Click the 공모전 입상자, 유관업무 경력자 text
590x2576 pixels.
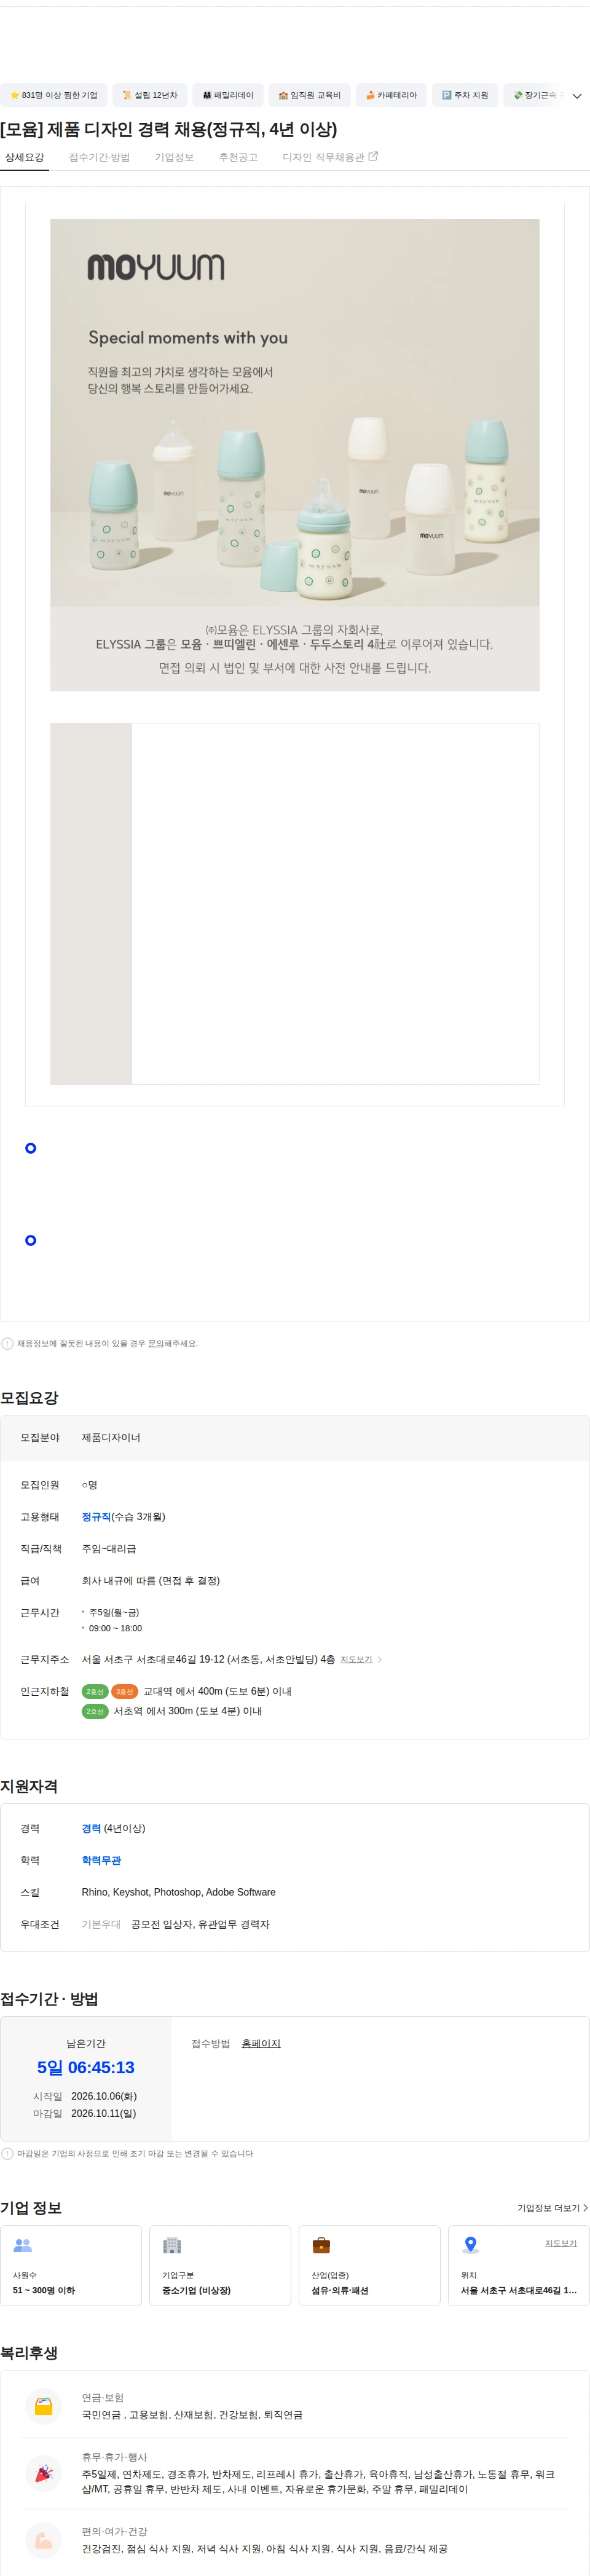pos(200,1924)
